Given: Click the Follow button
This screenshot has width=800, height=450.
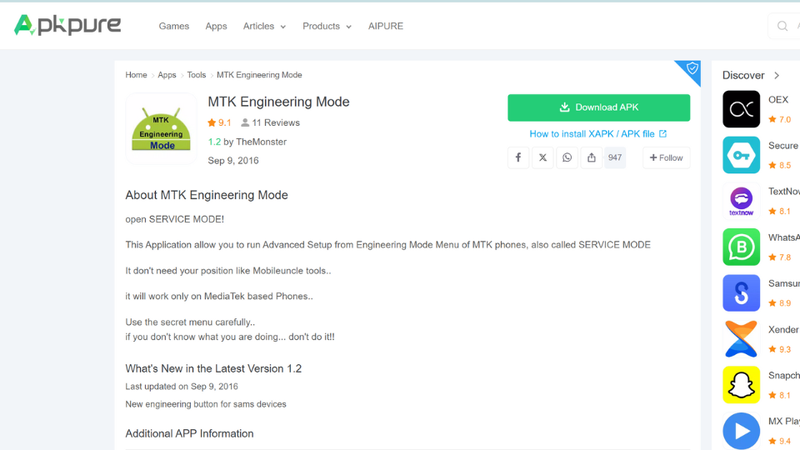Looking at the screenshot, I should click(666, 158).
